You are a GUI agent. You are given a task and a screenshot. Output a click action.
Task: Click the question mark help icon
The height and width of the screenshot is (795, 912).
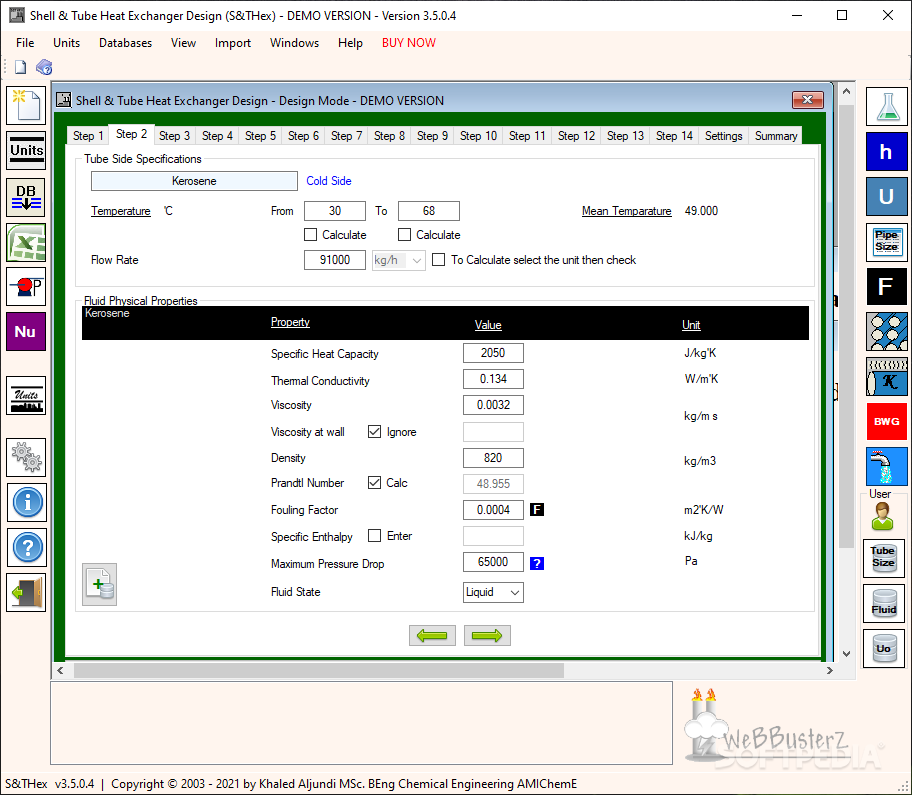[x=26, y=547]
